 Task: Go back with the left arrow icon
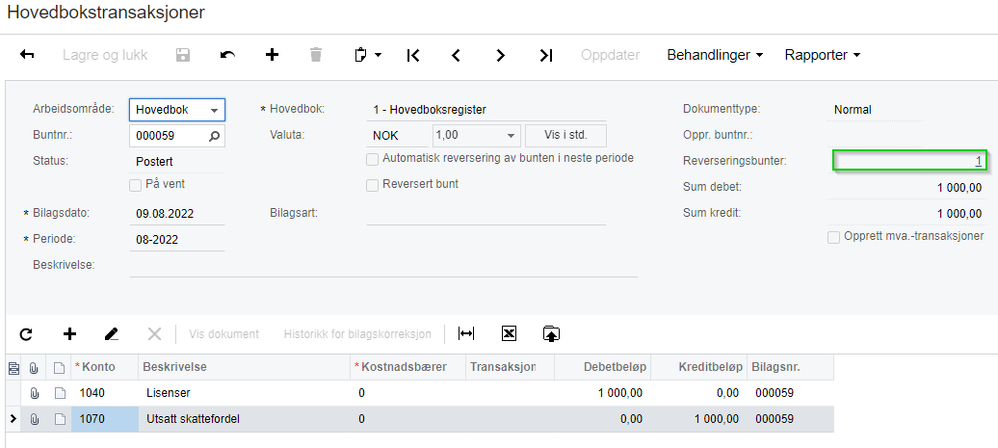pyautogui.click(x=27, y=55)
